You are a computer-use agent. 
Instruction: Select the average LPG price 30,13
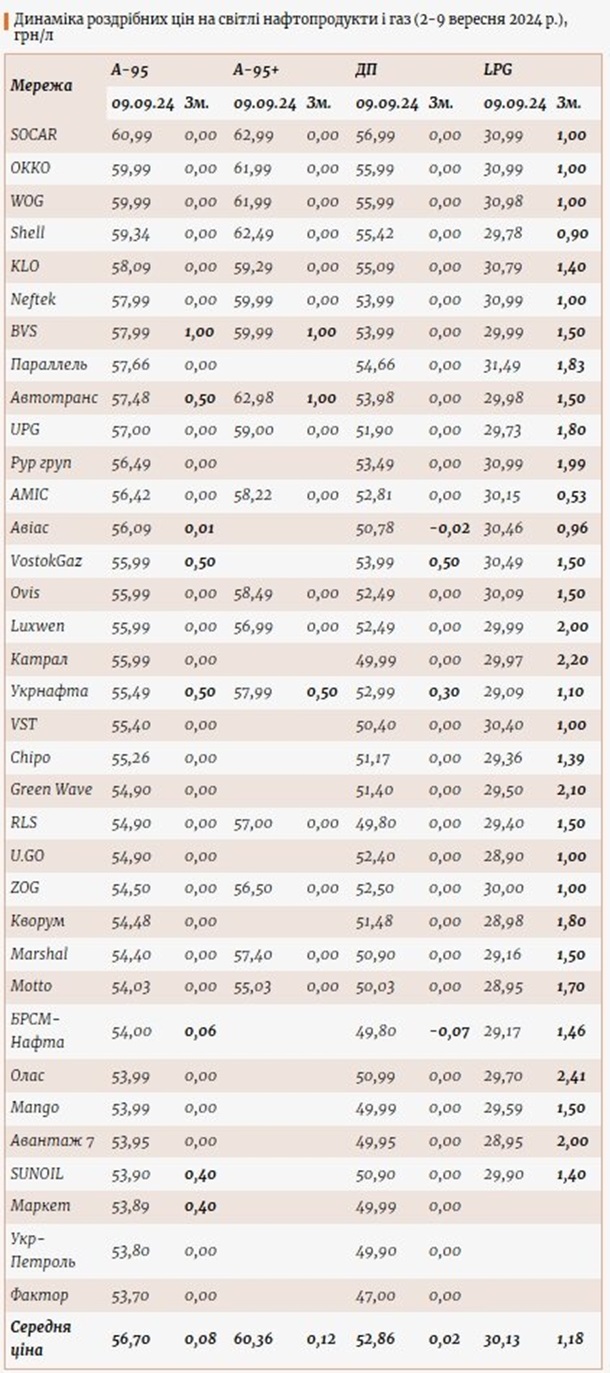503,1338
